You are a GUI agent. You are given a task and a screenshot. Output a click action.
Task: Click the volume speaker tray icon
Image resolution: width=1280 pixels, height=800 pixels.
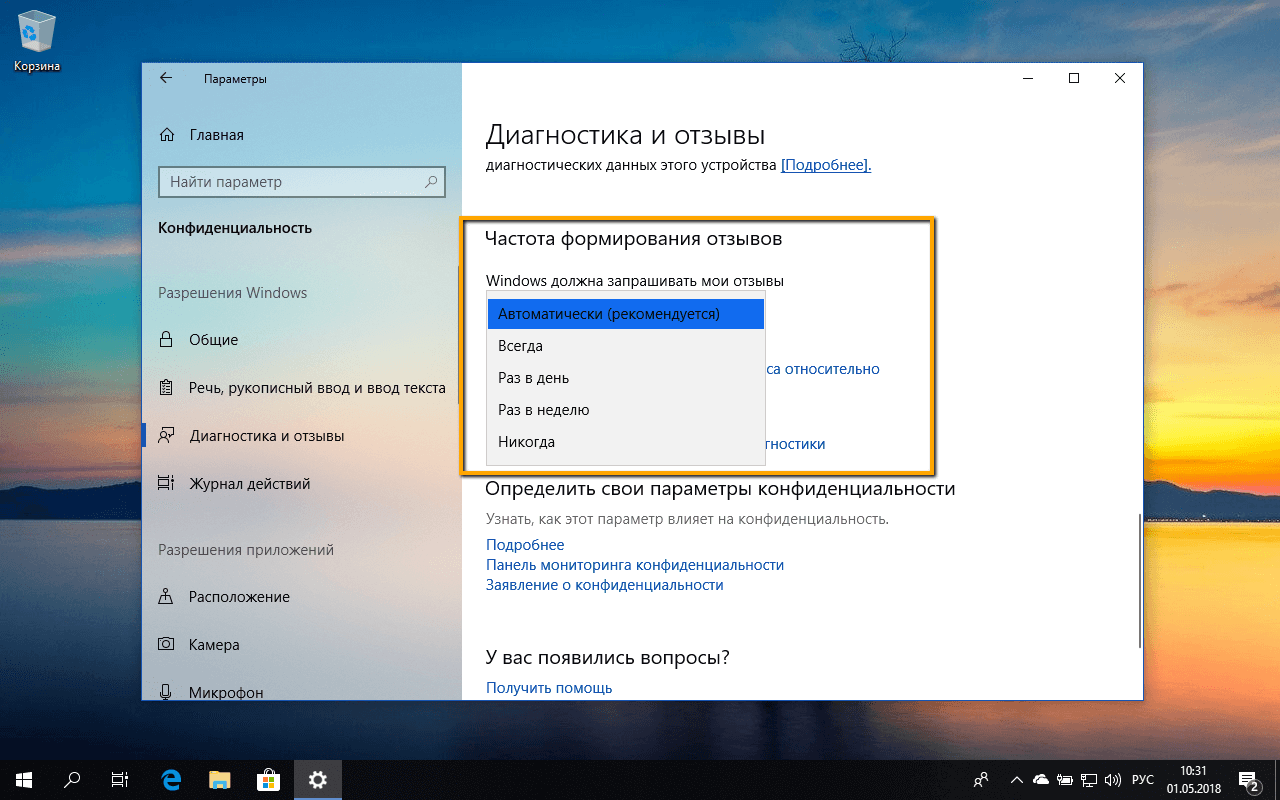(1114, 780)
